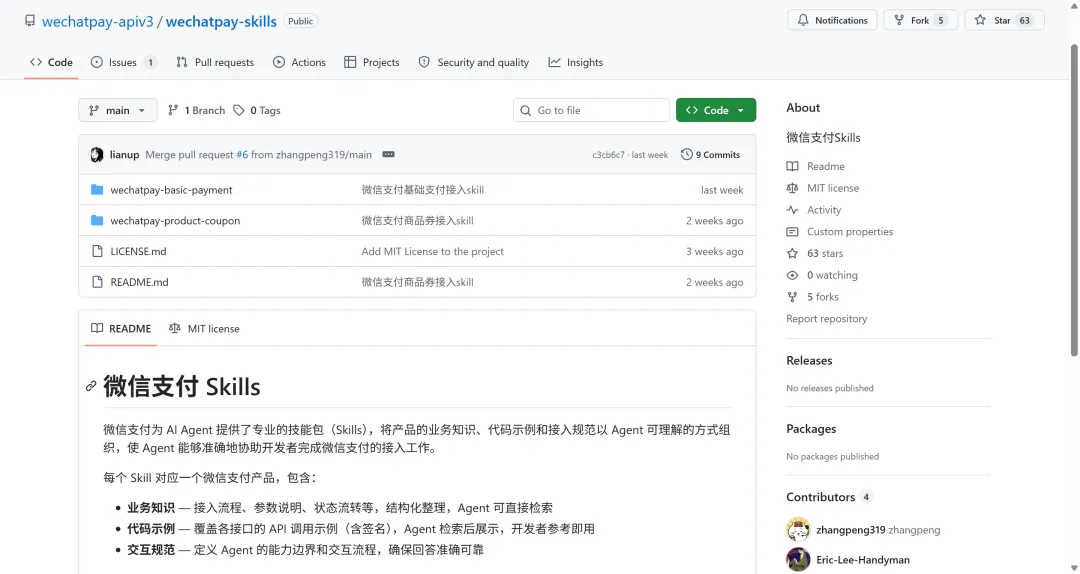Click the LICENSE.md file icon

[97, 252]
